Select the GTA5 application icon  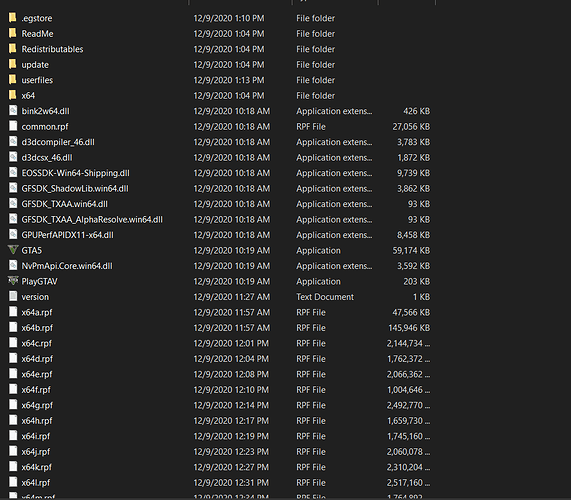tap(13, 250)
